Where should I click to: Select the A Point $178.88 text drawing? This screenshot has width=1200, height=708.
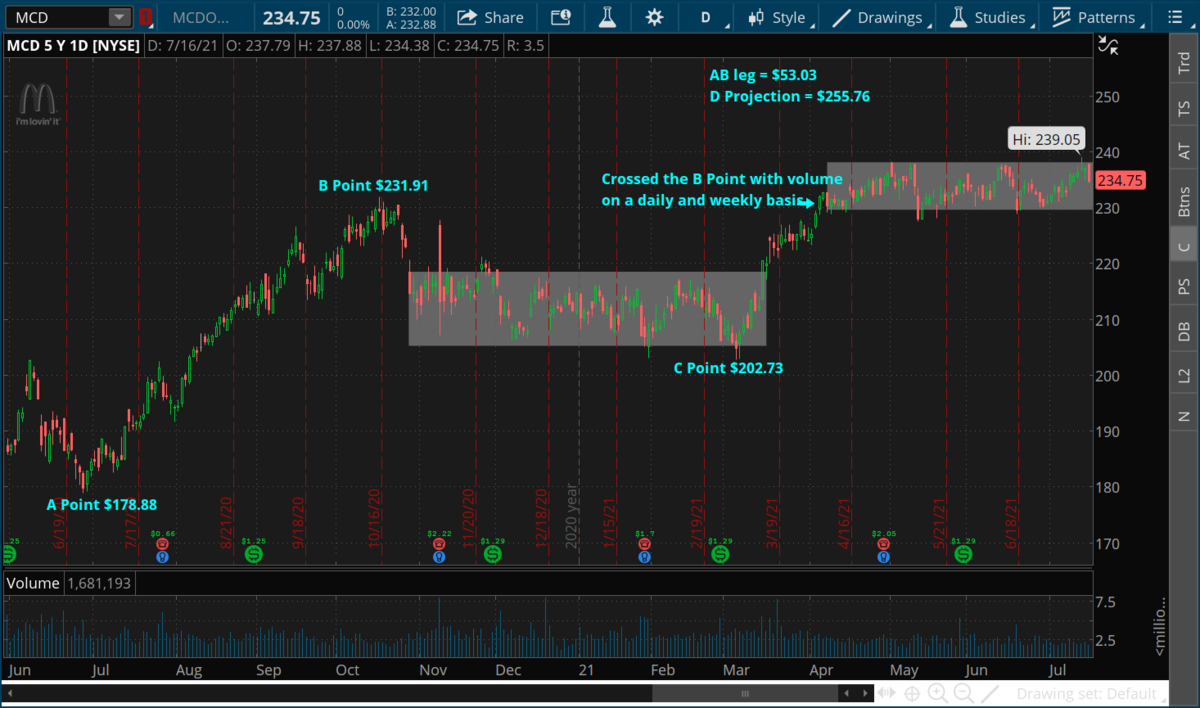coord(102,505)
